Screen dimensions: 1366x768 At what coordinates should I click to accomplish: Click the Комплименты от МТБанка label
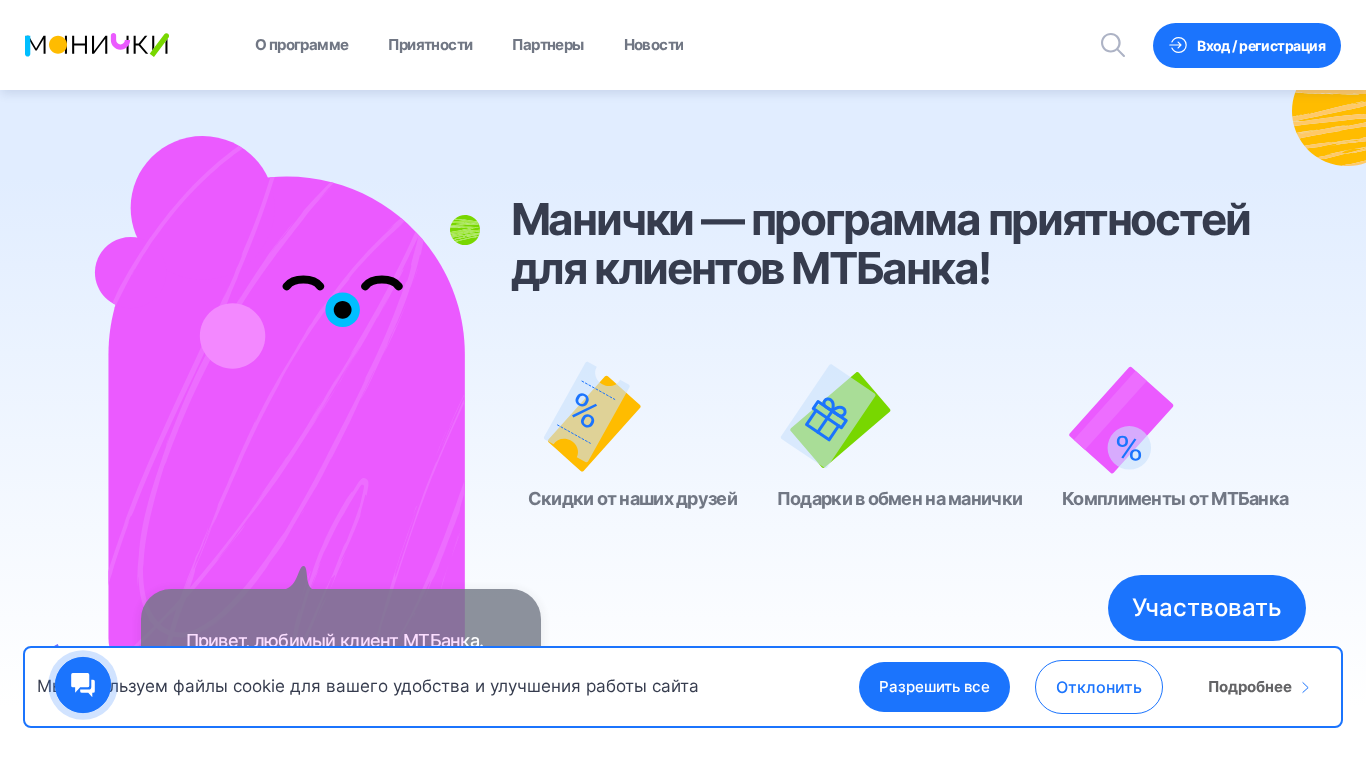1175,498
